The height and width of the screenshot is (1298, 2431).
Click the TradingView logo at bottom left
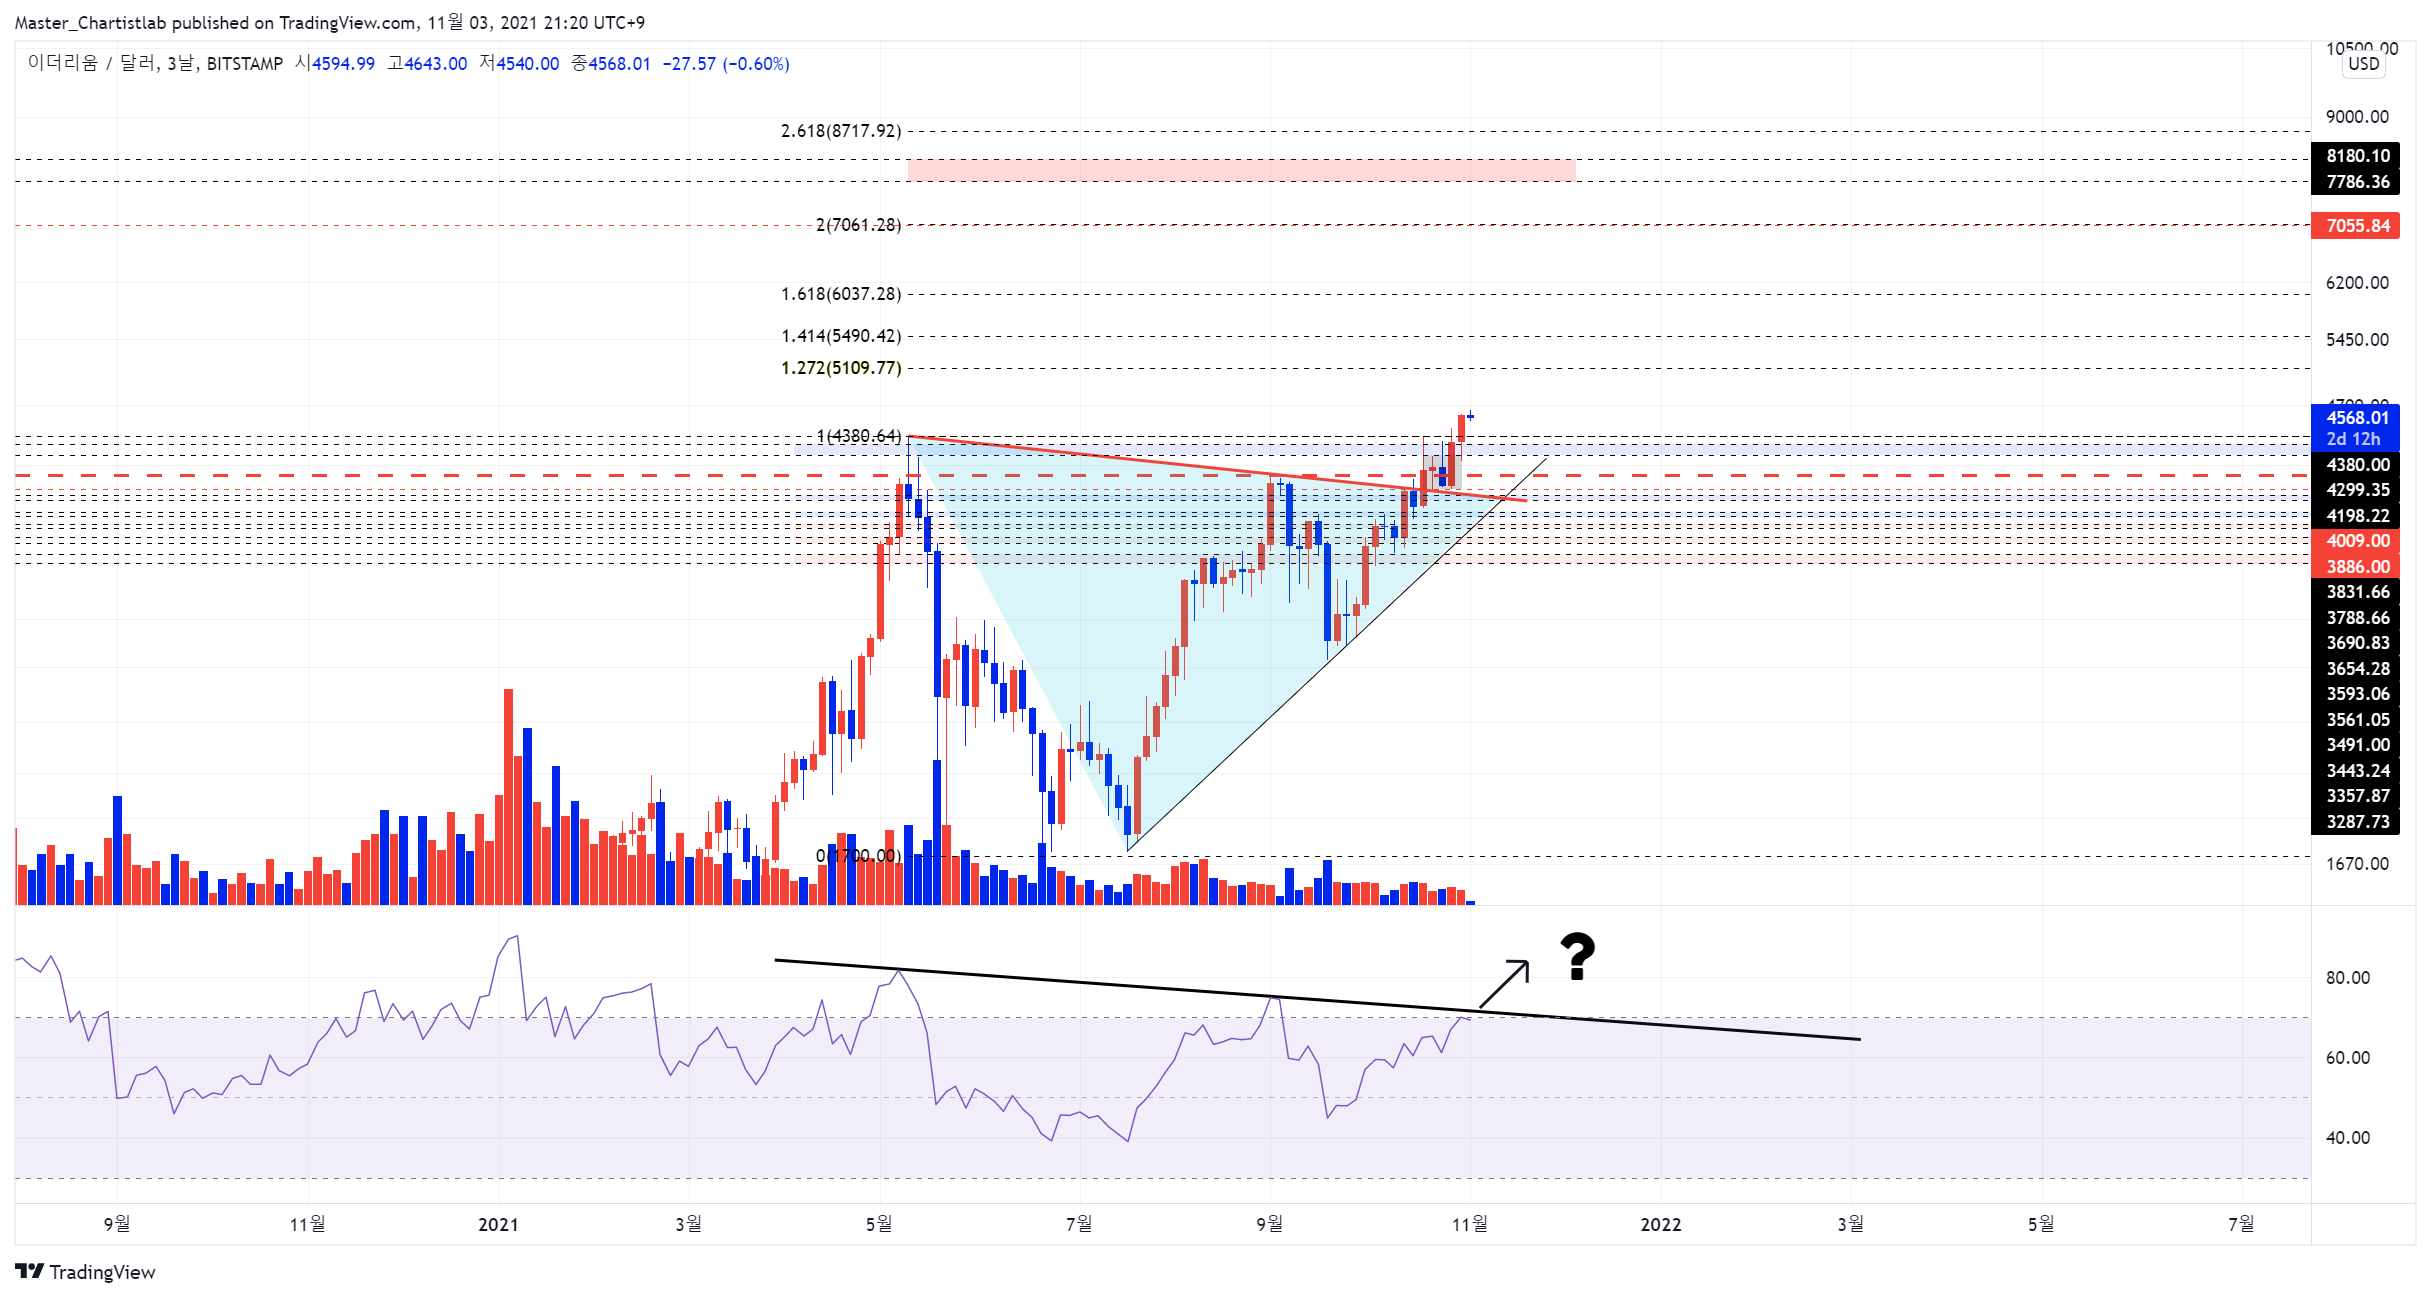click(85, 1271)
